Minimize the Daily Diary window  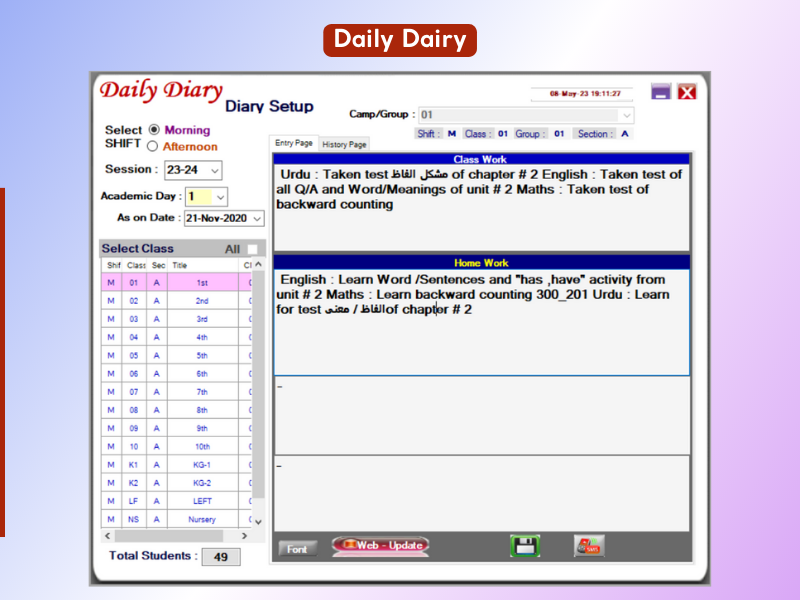tap(660, 92)
